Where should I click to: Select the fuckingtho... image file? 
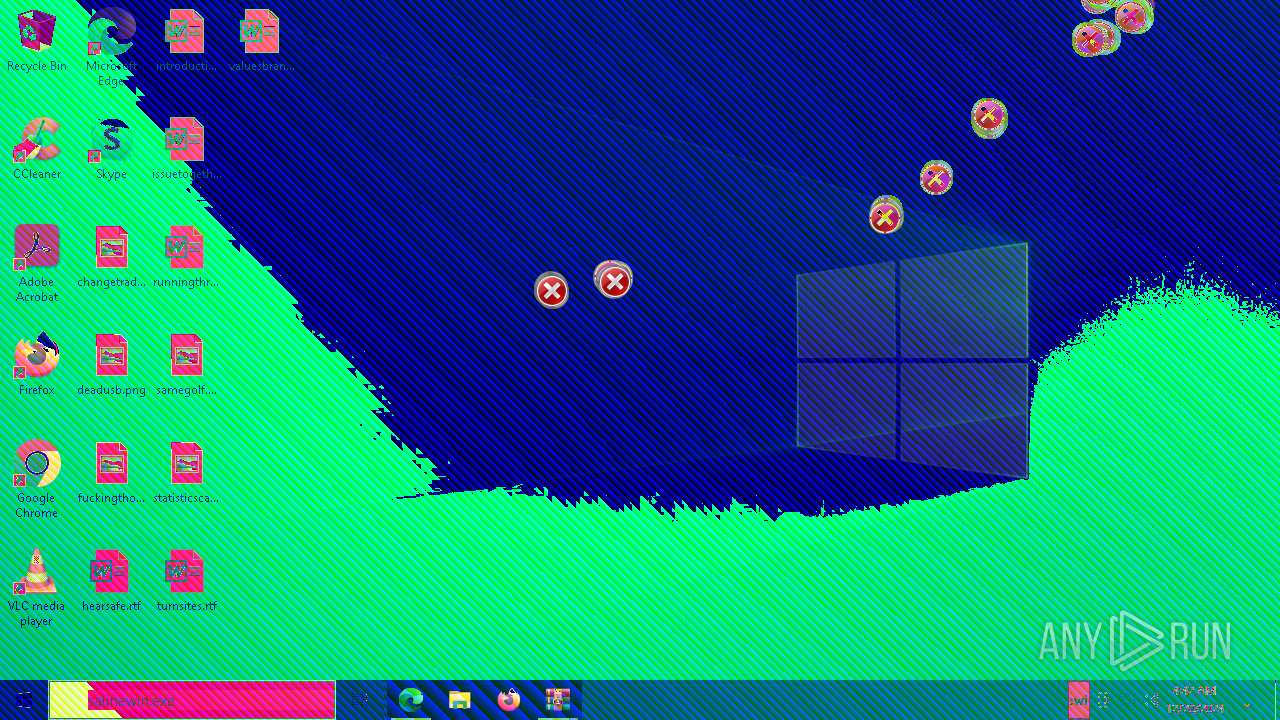point(111,473)
